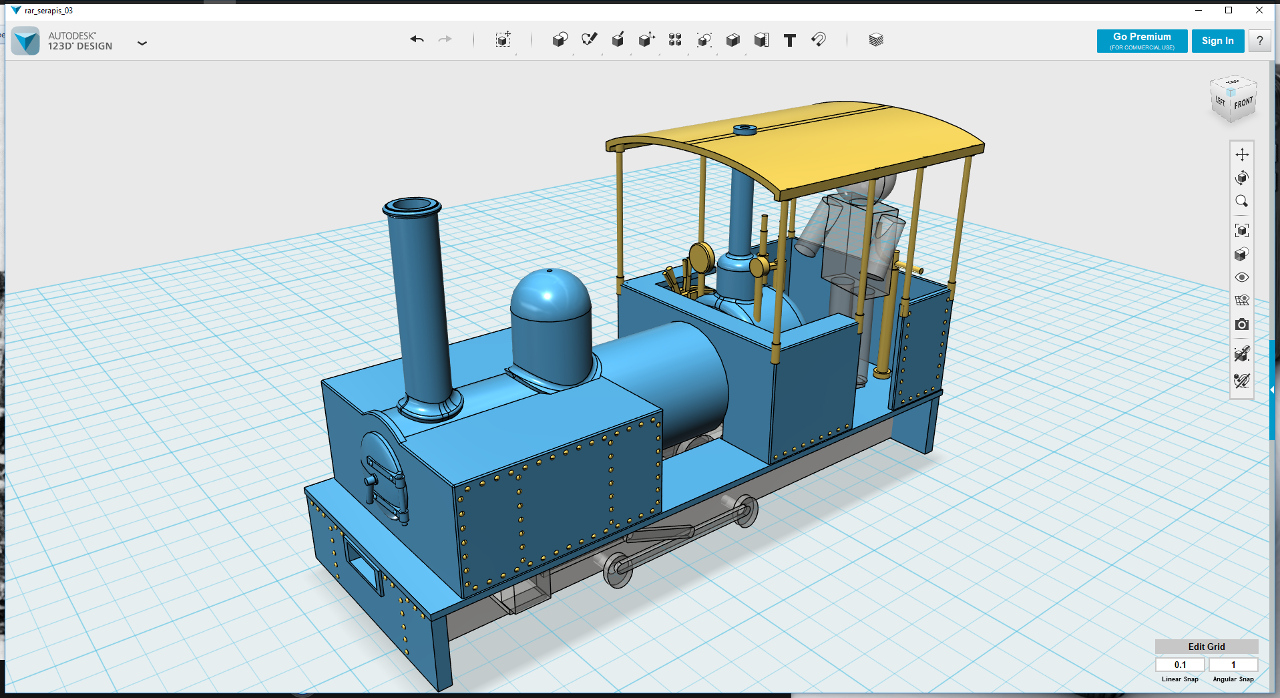Click the Fit to view icon

click(1242, 230)
